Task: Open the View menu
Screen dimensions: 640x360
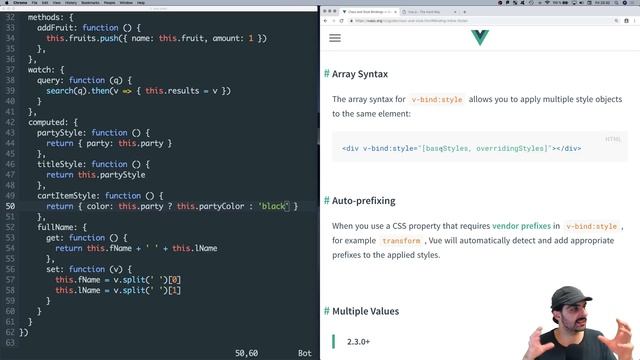Action: pyautogui.click(x=57, y=2)
